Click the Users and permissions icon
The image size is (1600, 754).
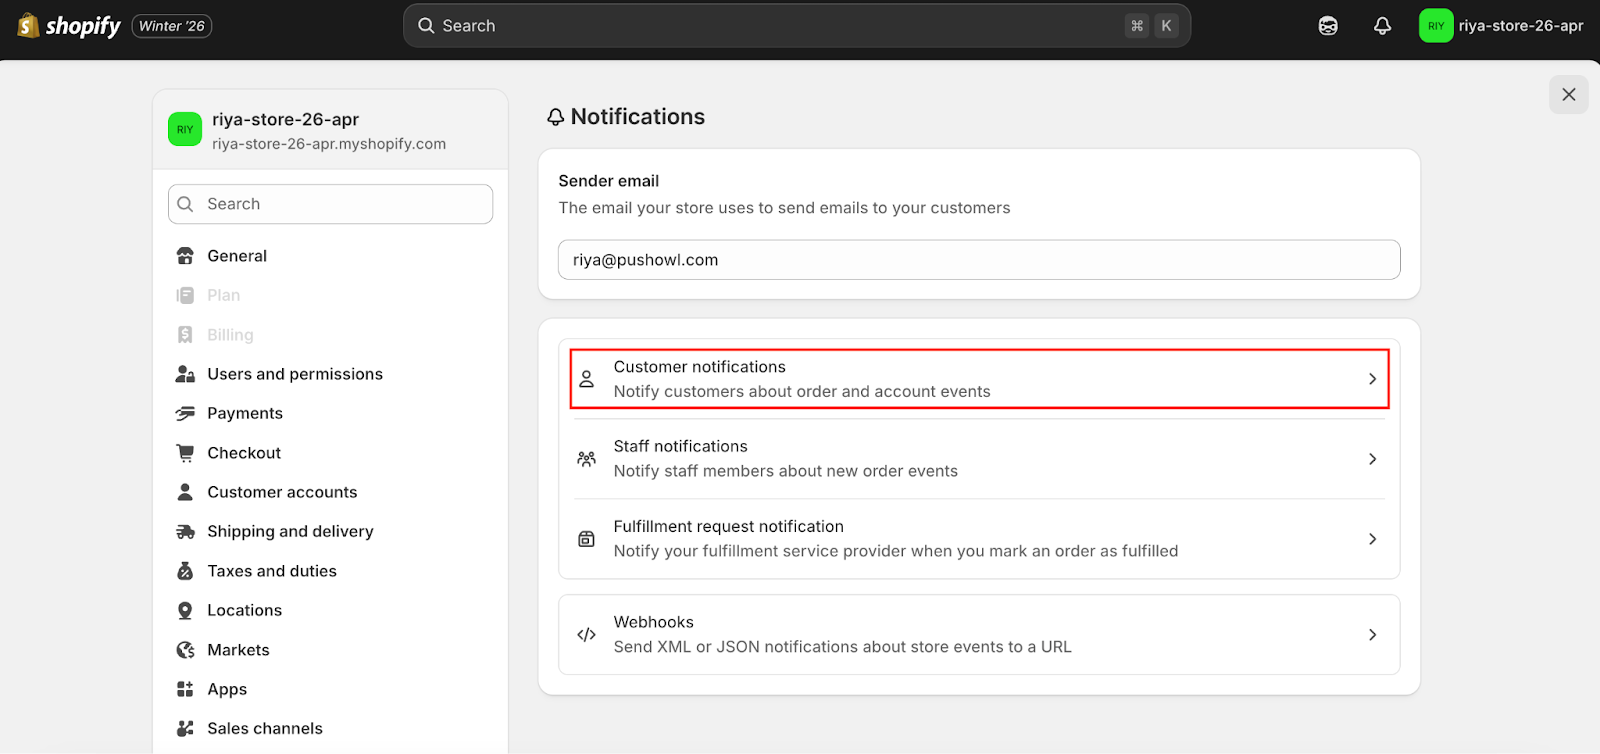point(185,374)
